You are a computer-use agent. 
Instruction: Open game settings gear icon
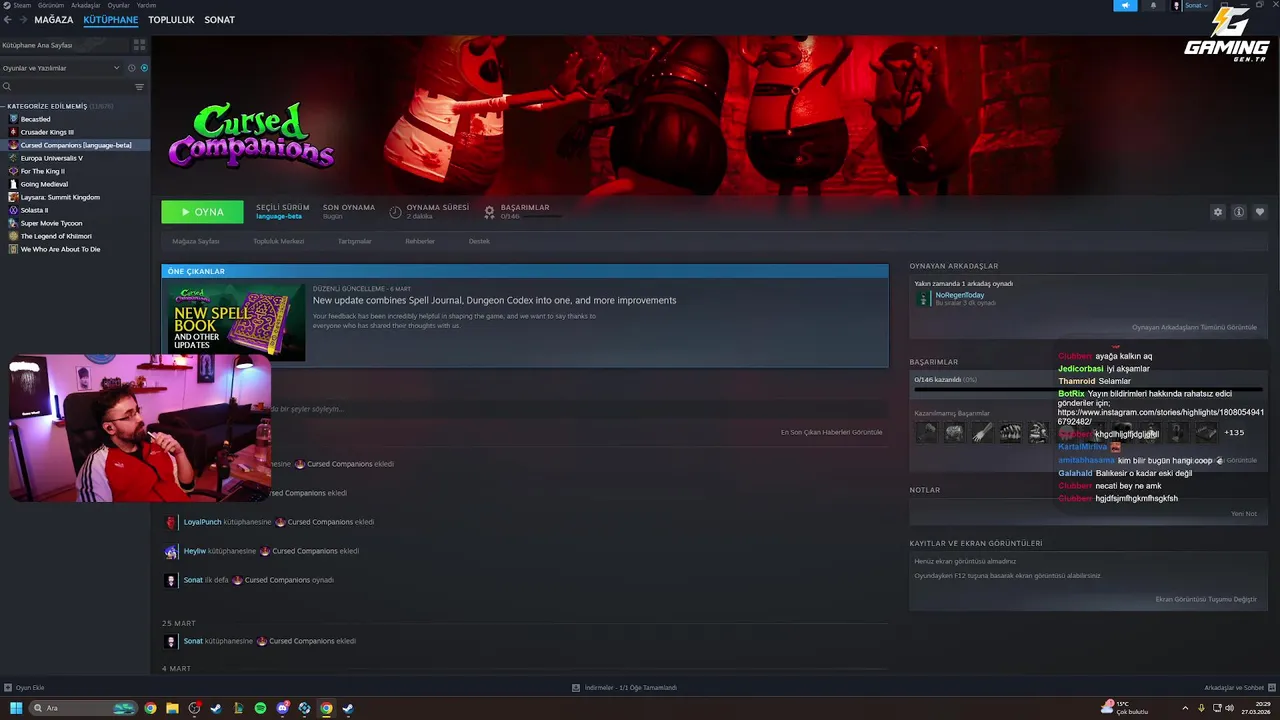1217,212
